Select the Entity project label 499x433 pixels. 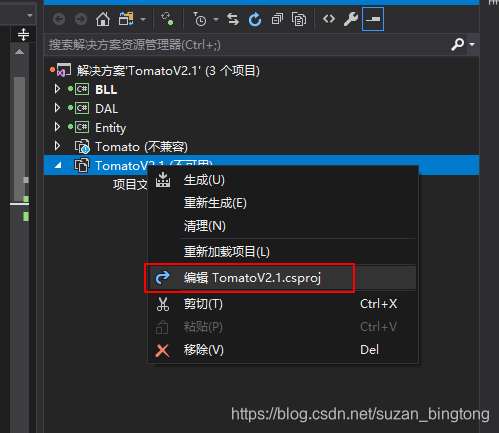click(111, 128)
